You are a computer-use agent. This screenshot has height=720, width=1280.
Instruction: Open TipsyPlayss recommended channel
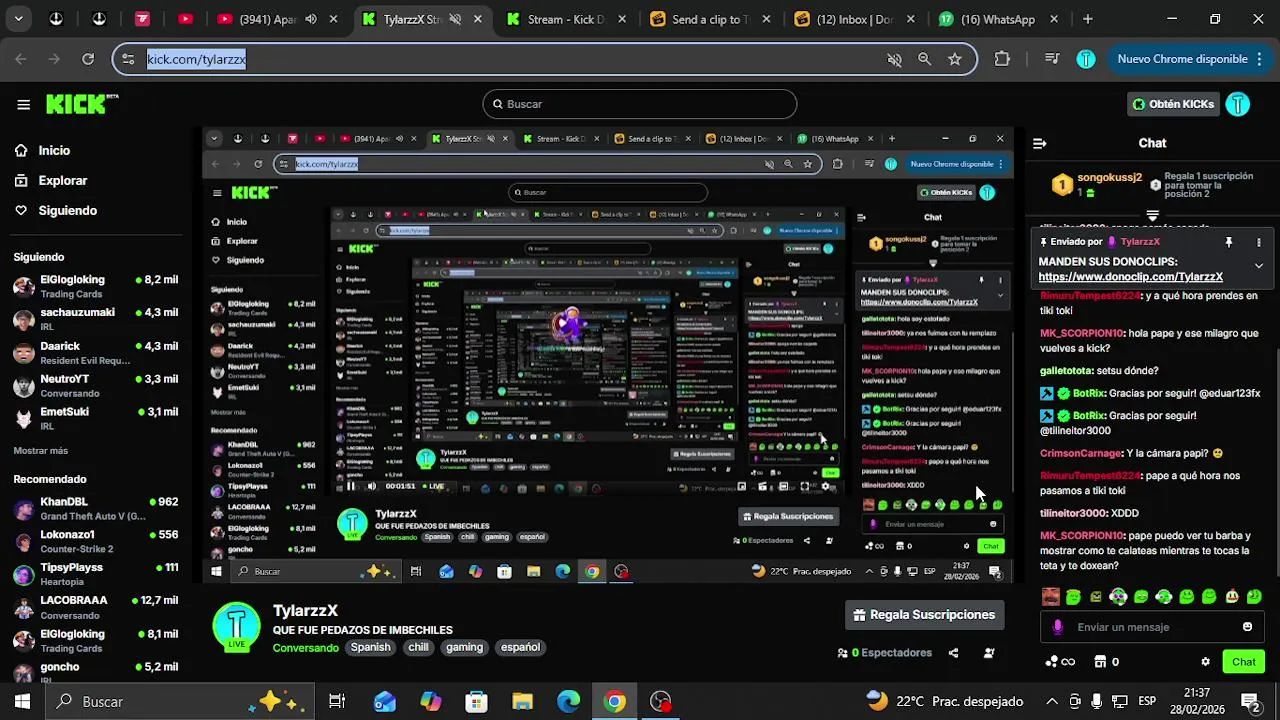[x=95, y=574]
